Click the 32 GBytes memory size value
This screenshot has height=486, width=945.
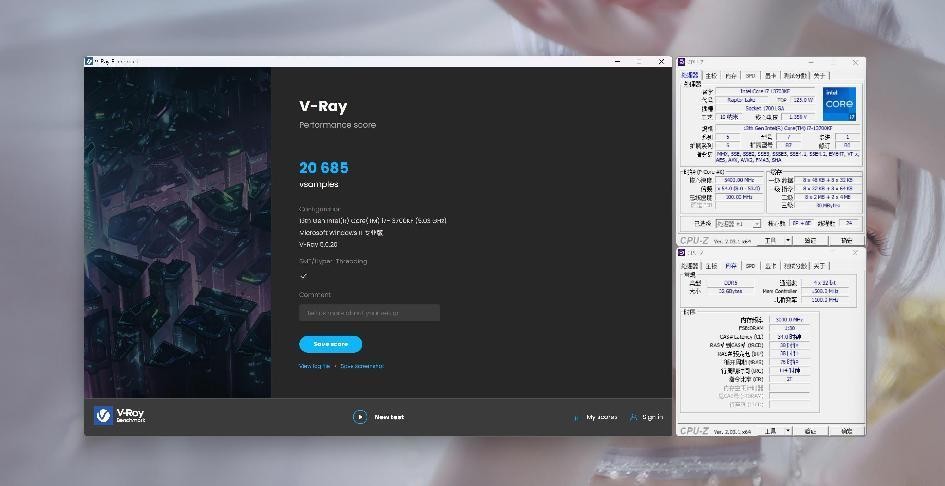(x=730, y=291)
